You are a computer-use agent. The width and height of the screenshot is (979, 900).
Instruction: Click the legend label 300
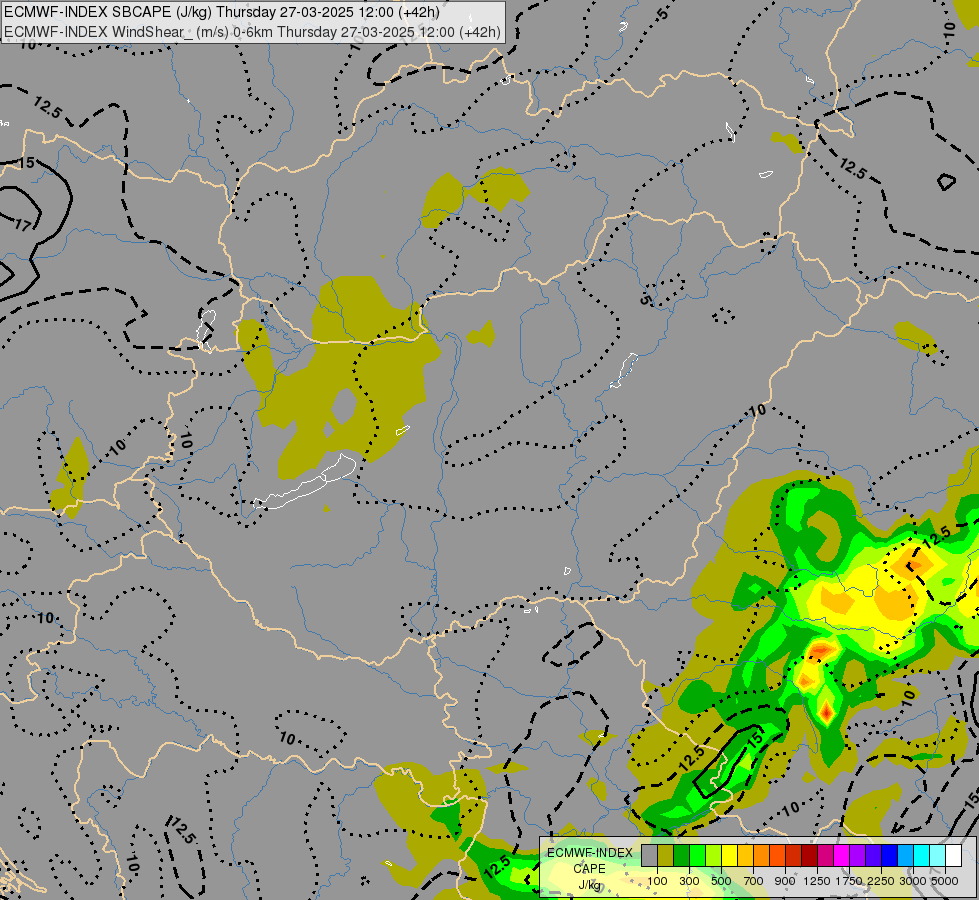(689, 881)
